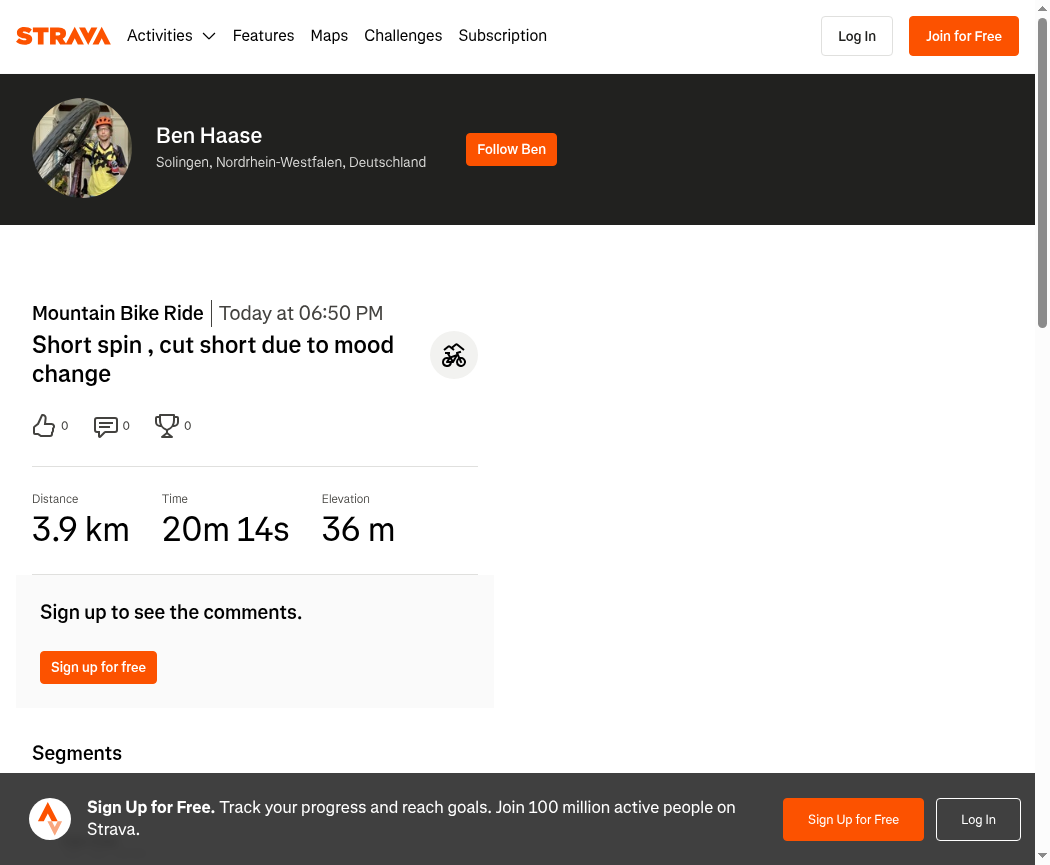Click the mountain bike activity type icon
Image resolution: width=1050 pixels, height=865 pixels.
tap(453, 355)
